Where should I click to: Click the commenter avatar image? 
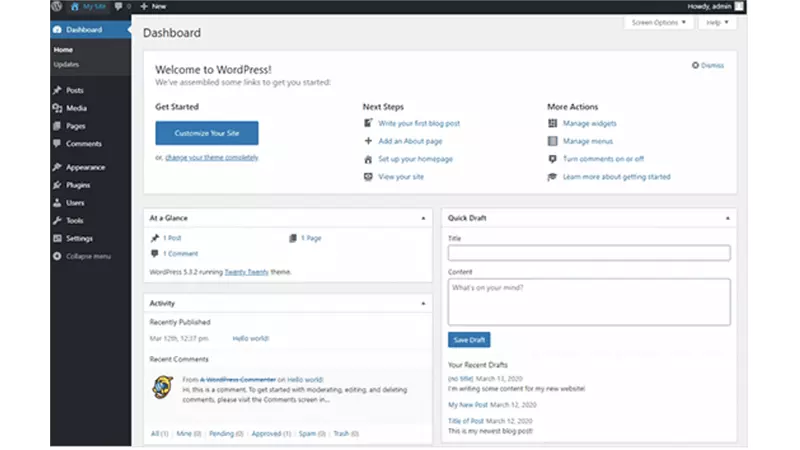(163, 387)
